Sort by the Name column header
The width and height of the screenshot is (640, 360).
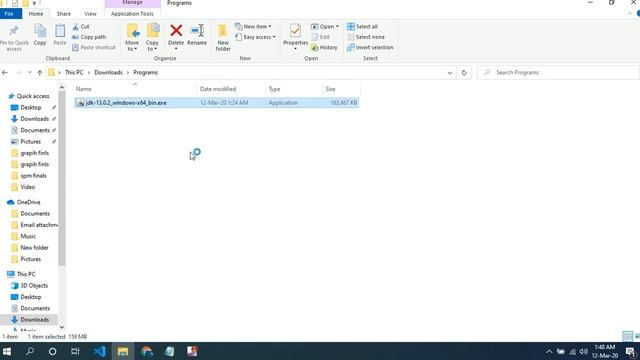tap(135, 89)
